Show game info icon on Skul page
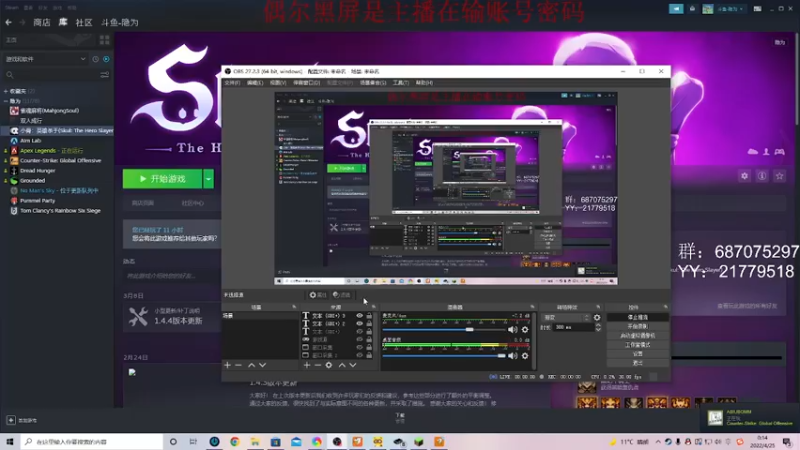This screenshot has width=800, height=450. pyautogui.click(x=762, y=176)
